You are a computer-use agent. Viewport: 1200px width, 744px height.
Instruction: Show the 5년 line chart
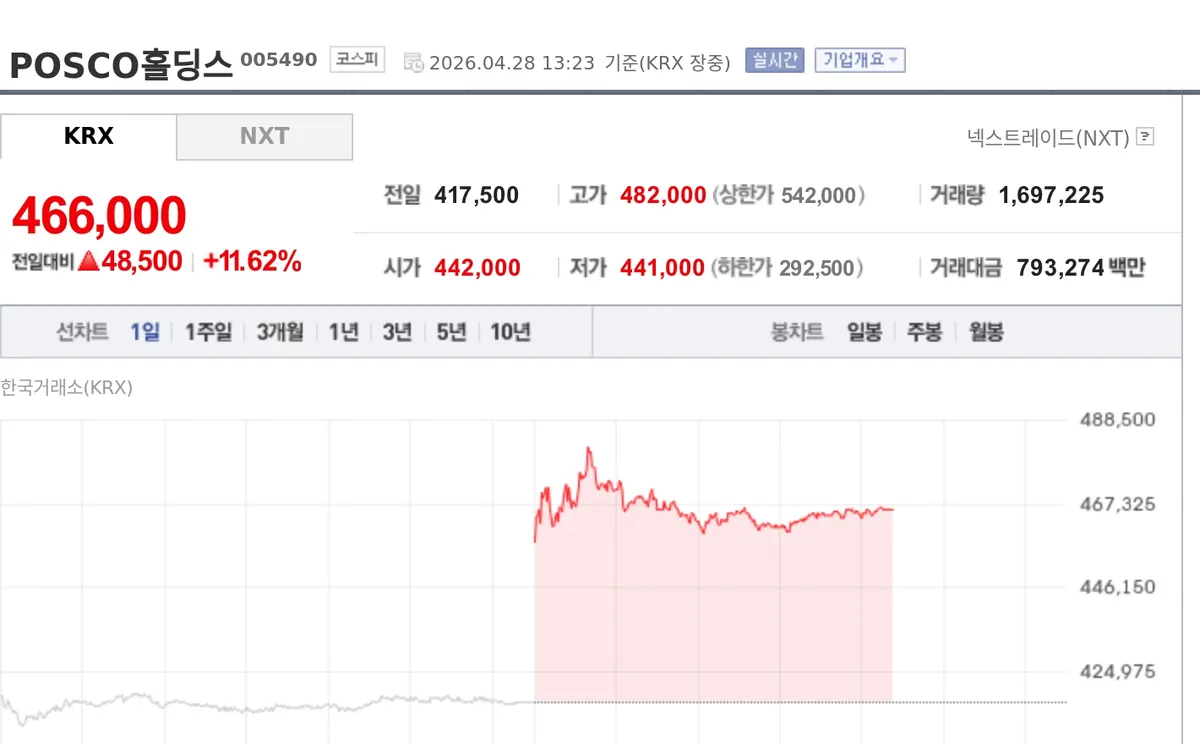click(x=451, y=332)
